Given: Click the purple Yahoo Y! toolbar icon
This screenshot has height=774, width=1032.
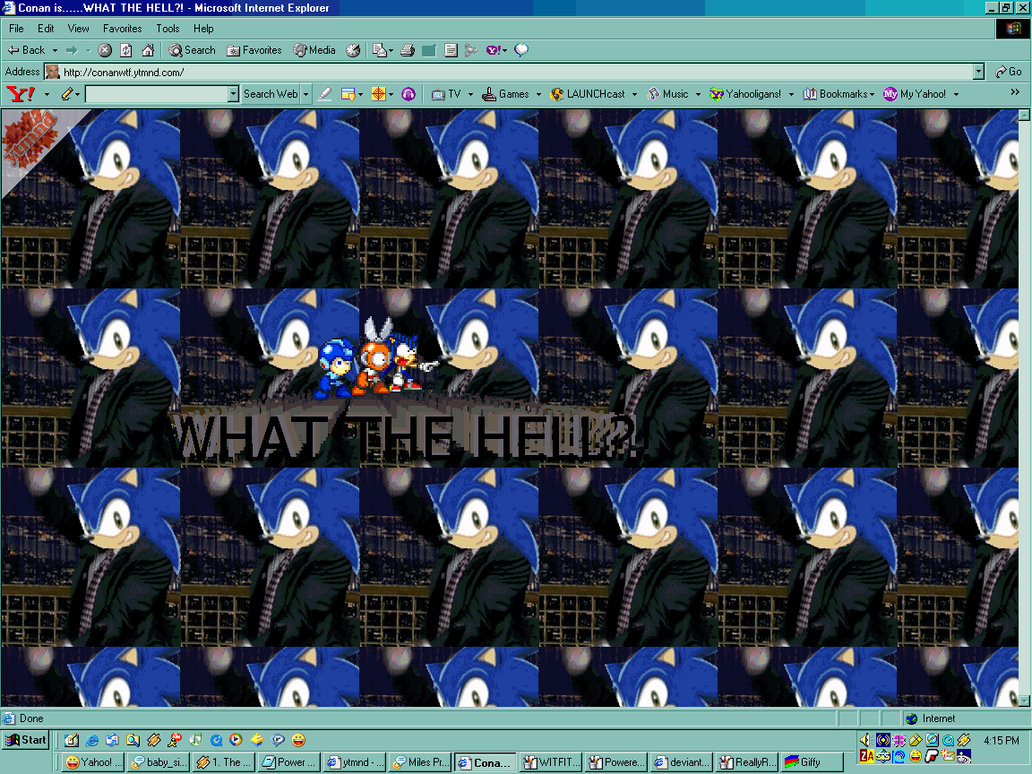Looking at the screenshot, I should coord(494,50).
